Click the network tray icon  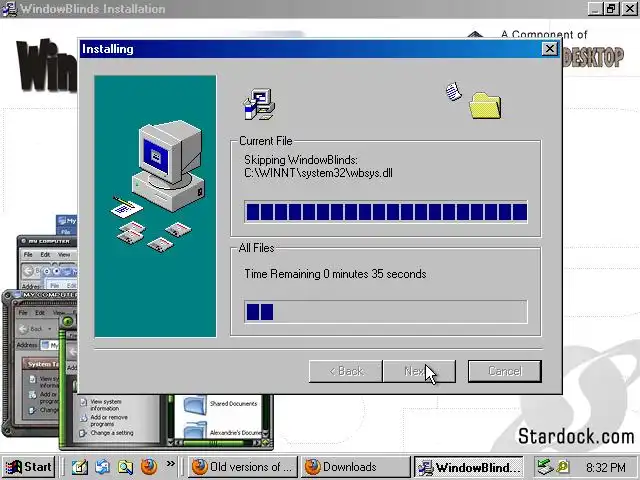coord(544,467)
